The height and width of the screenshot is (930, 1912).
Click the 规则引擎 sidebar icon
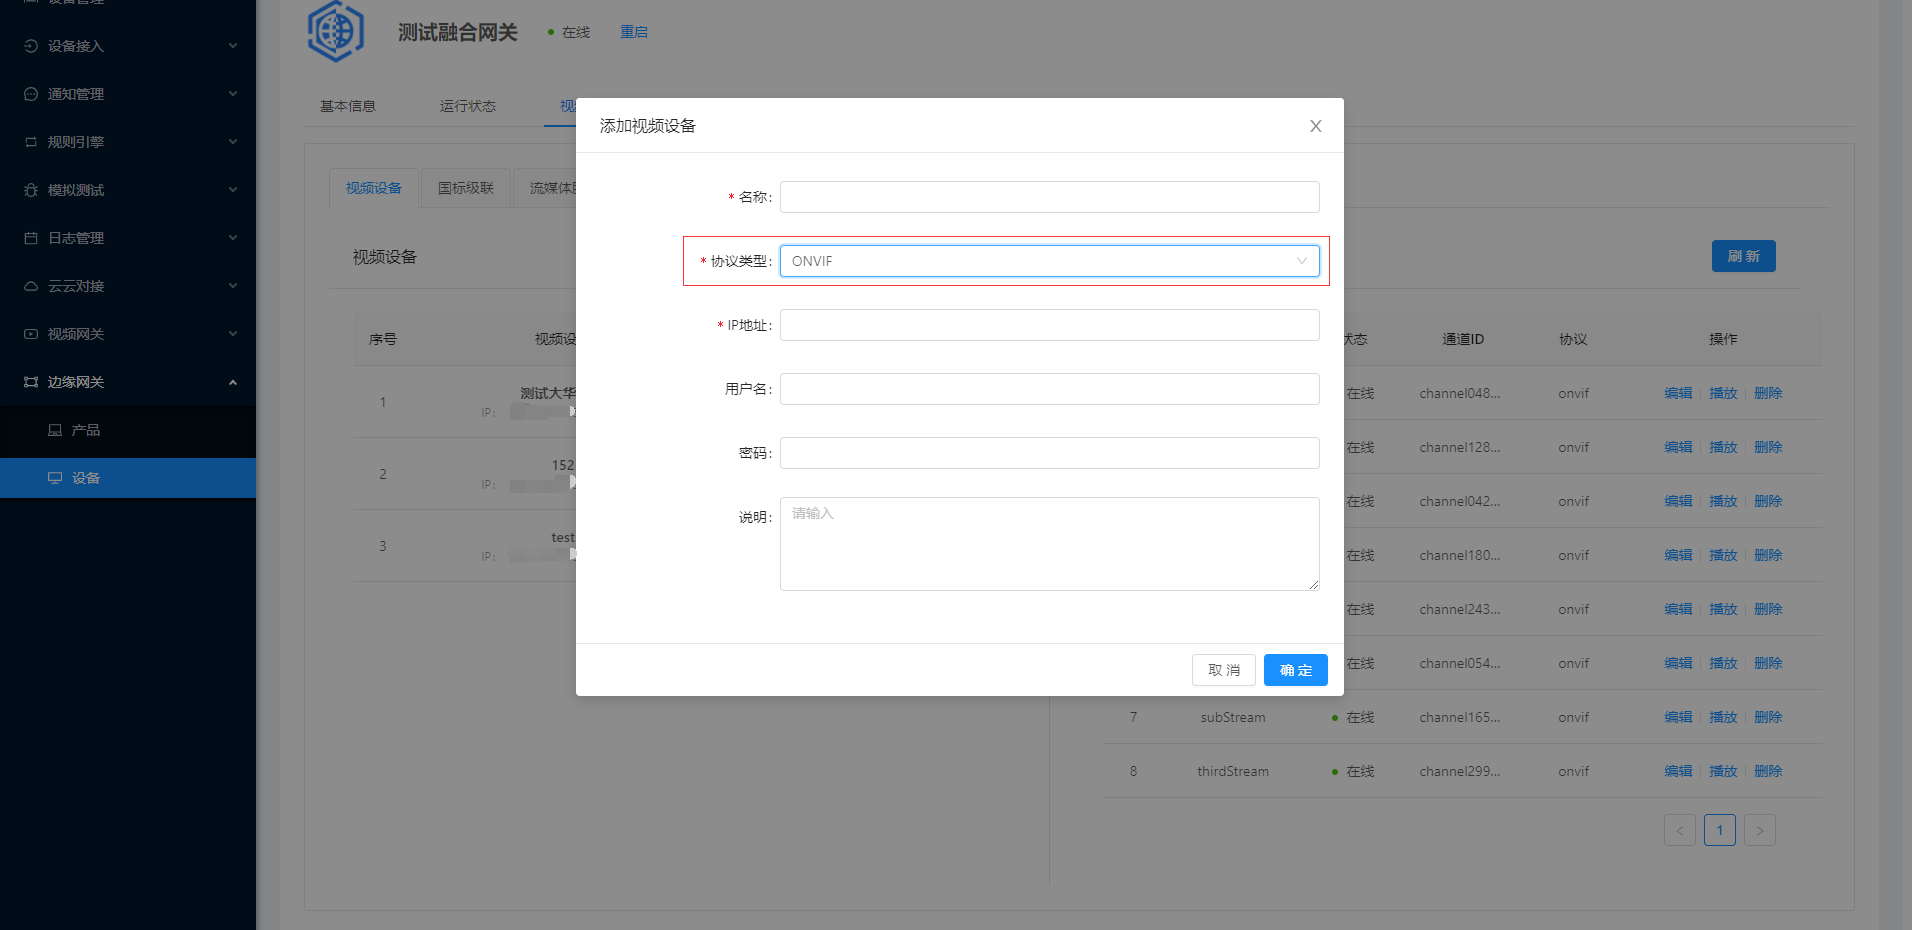point(31,142)
